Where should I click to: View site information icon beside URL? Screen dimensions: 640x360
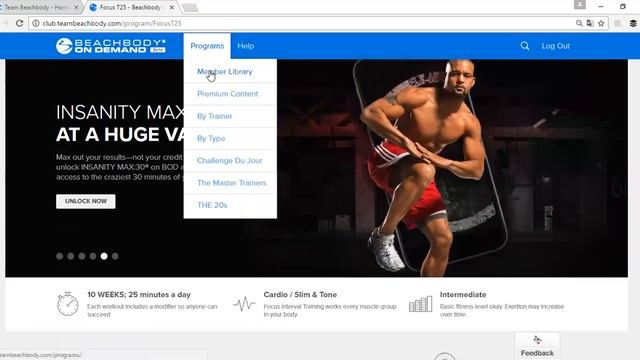click(x=36, y=23)
